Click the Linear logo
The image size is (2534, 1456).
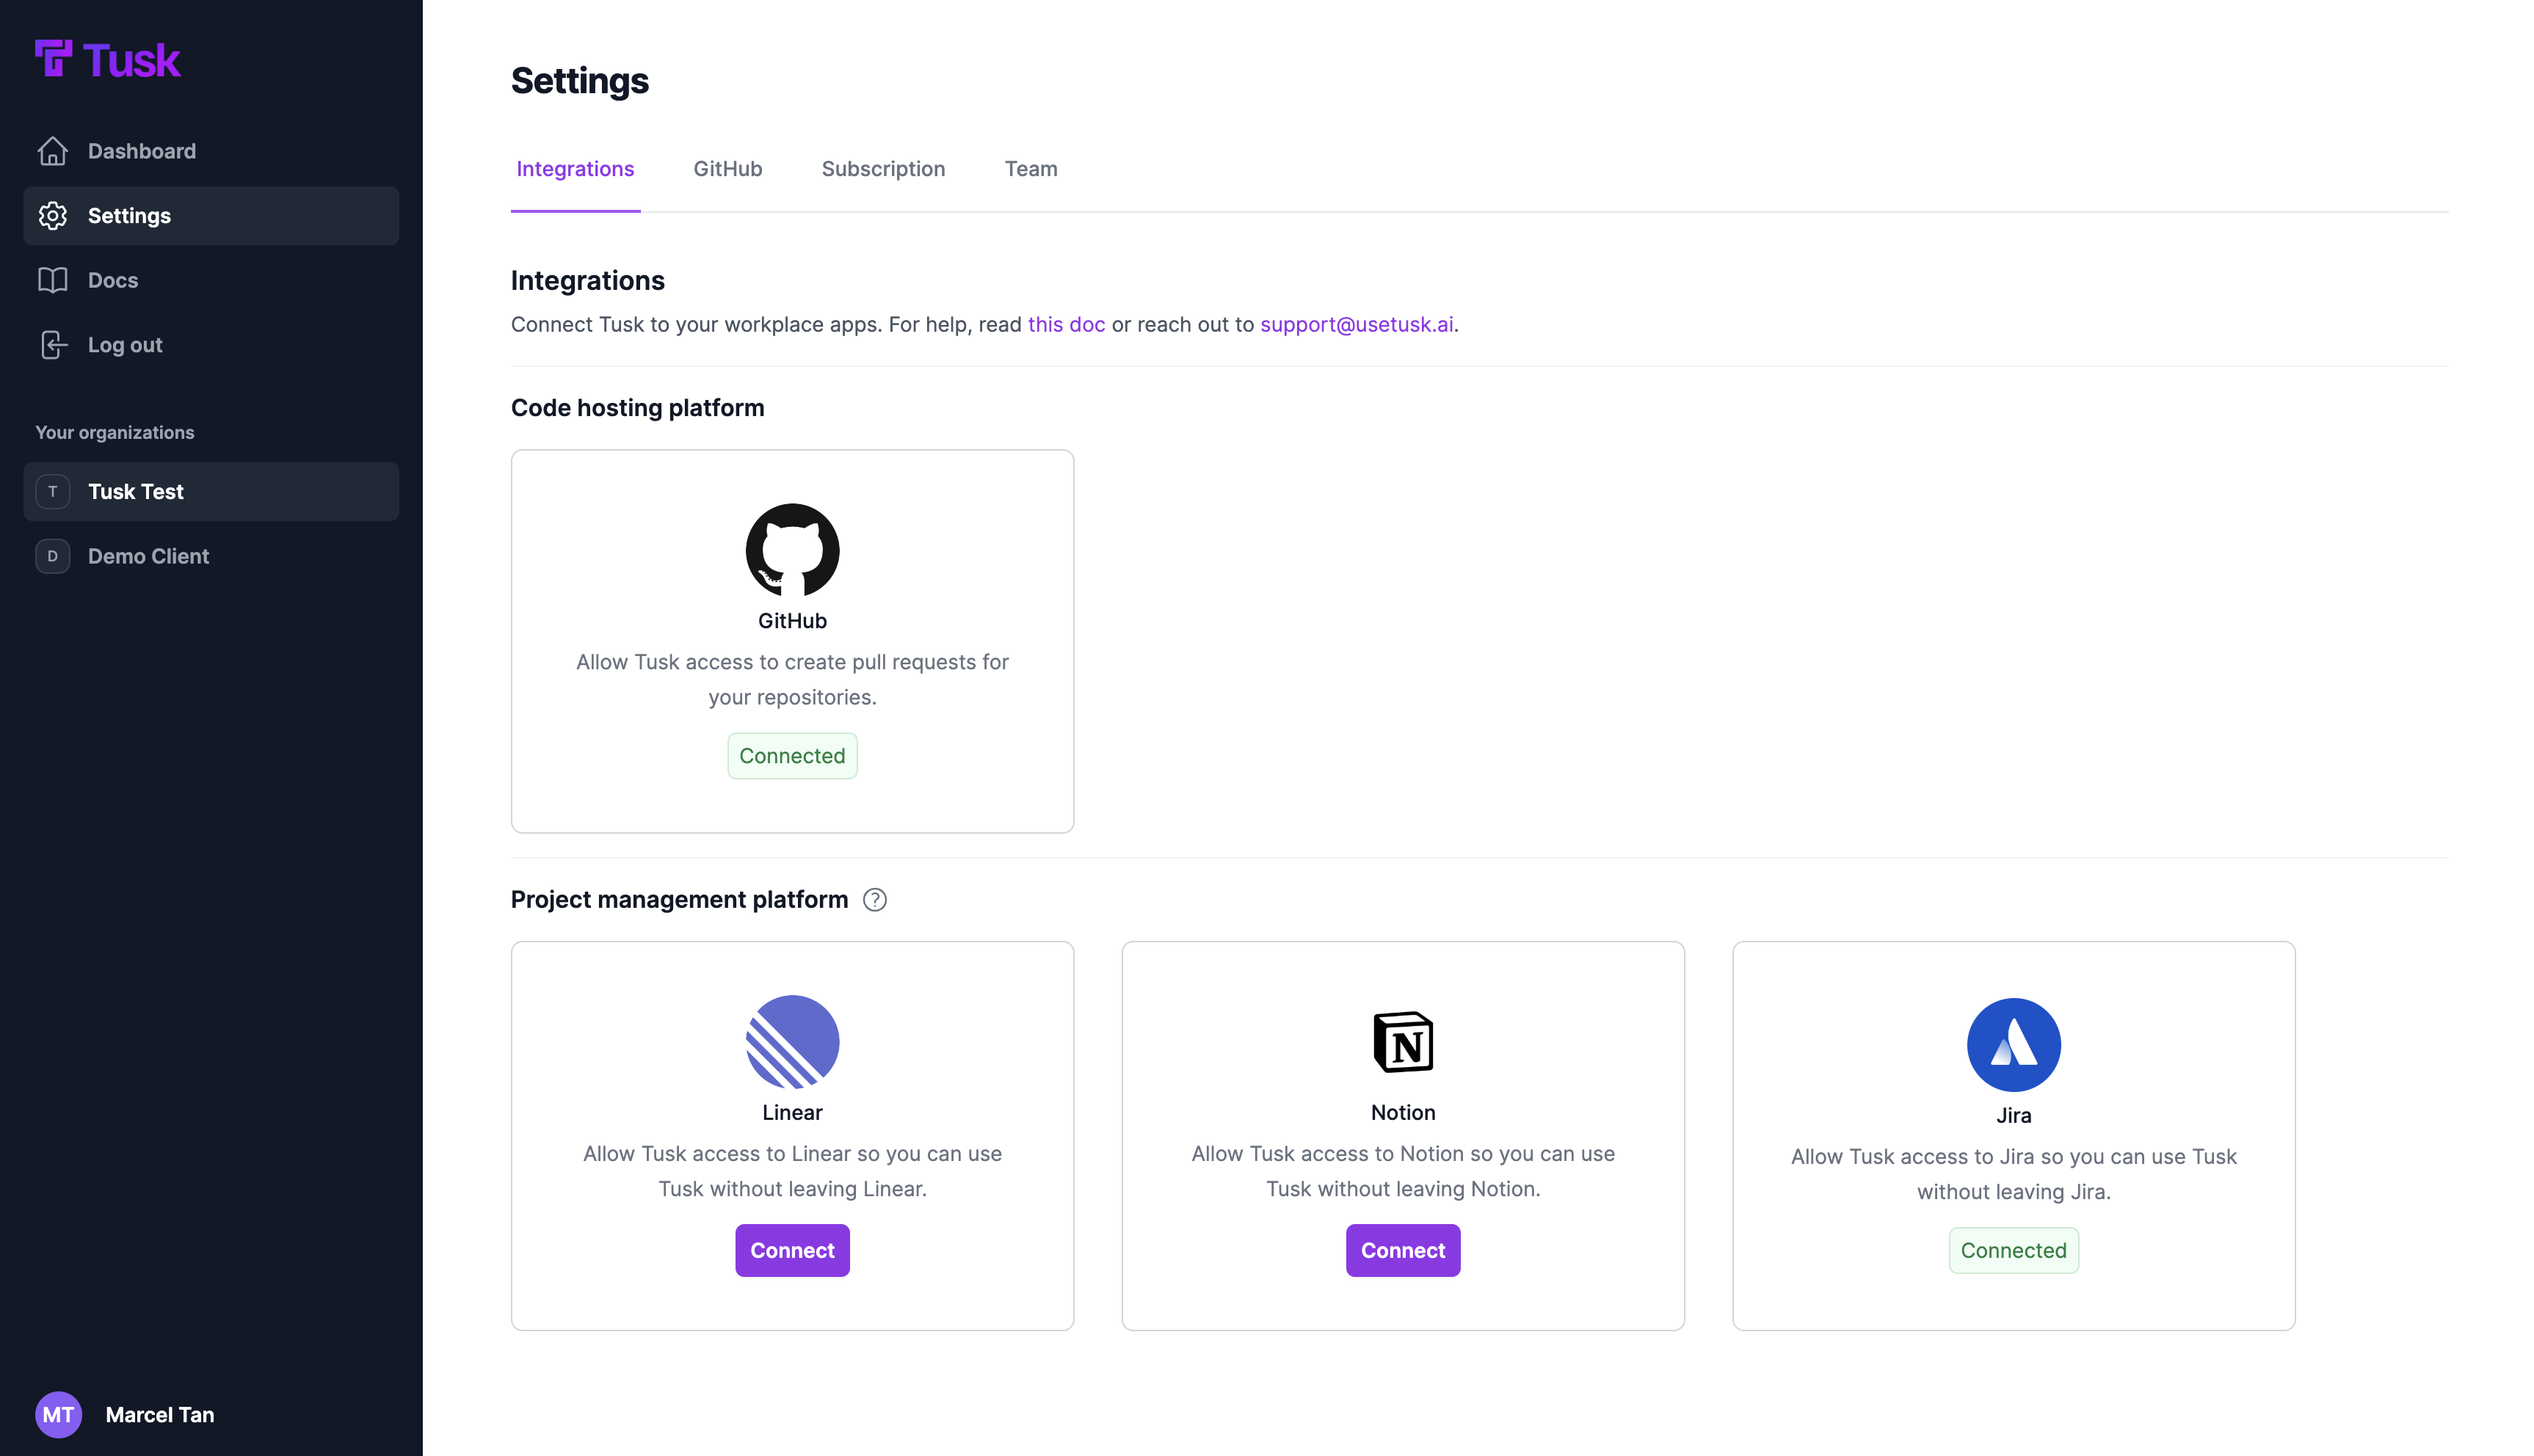pos(792,1042)
